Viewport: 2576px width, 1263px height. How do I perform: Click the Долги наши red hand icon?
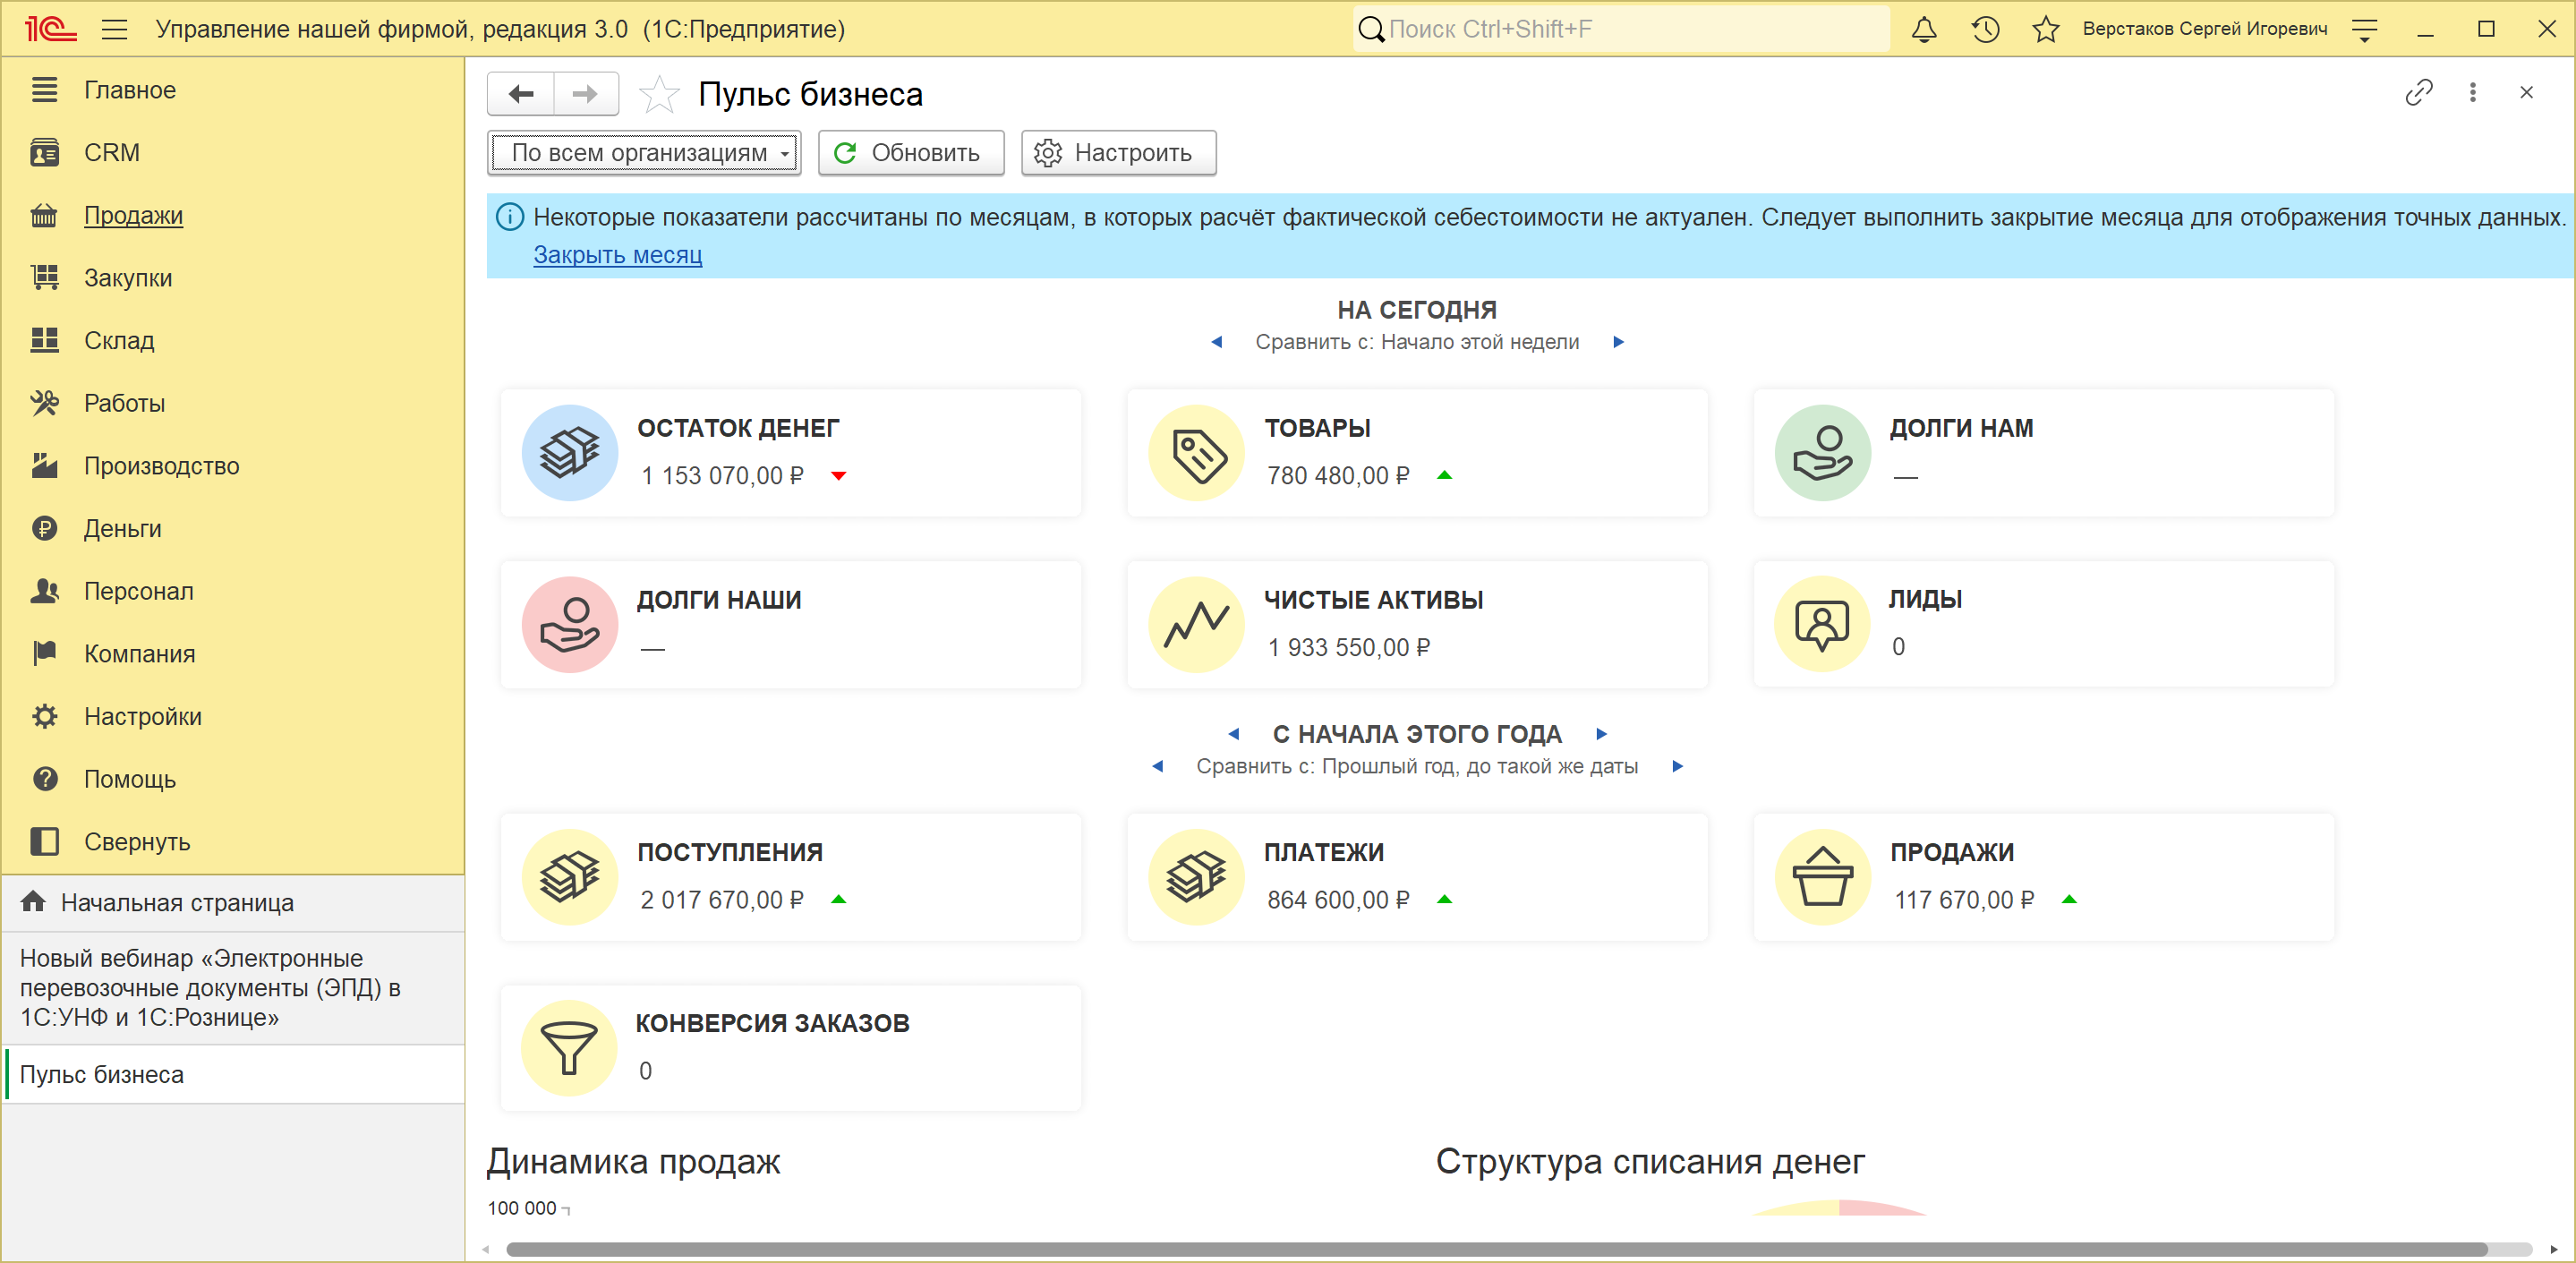coord(570,625)
